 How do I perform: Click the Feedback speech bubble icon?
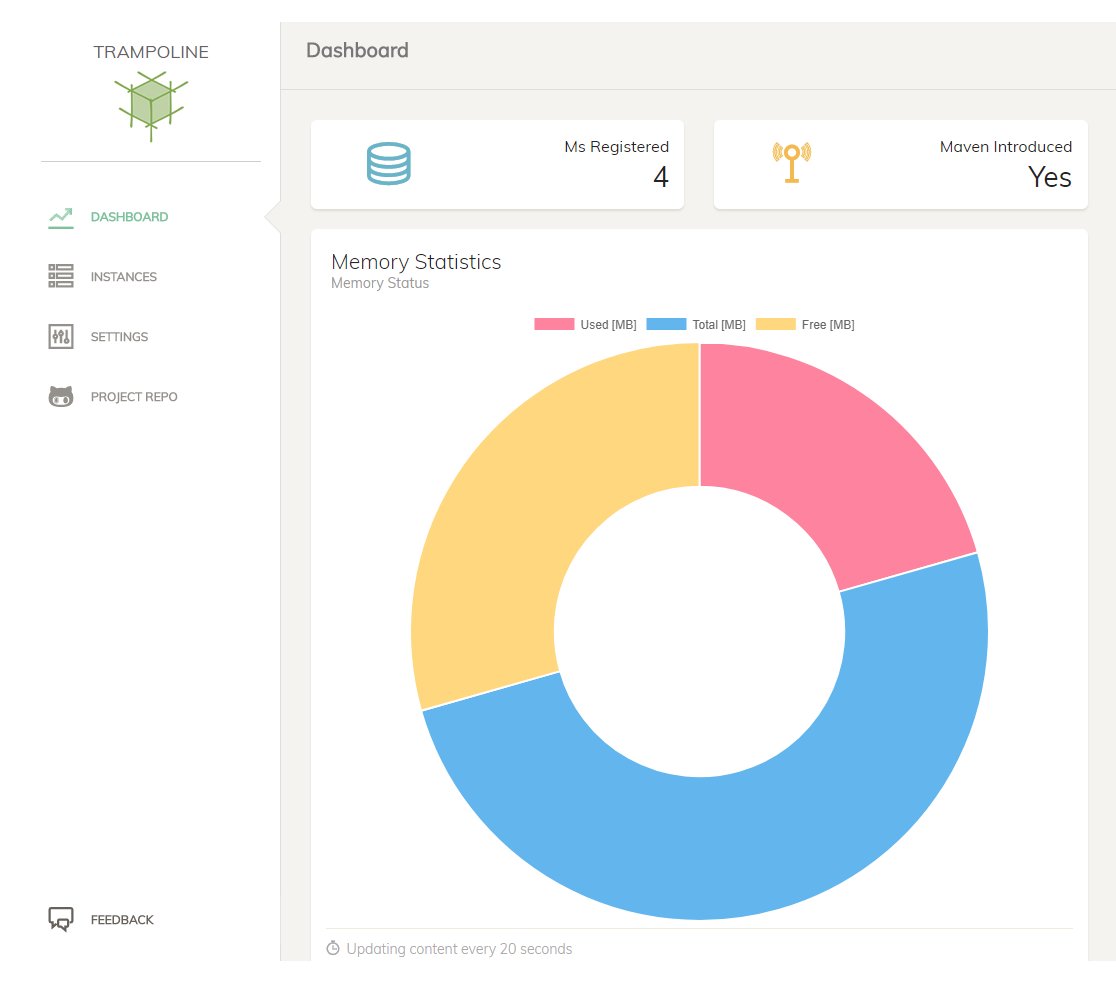(x=60, y=919)
